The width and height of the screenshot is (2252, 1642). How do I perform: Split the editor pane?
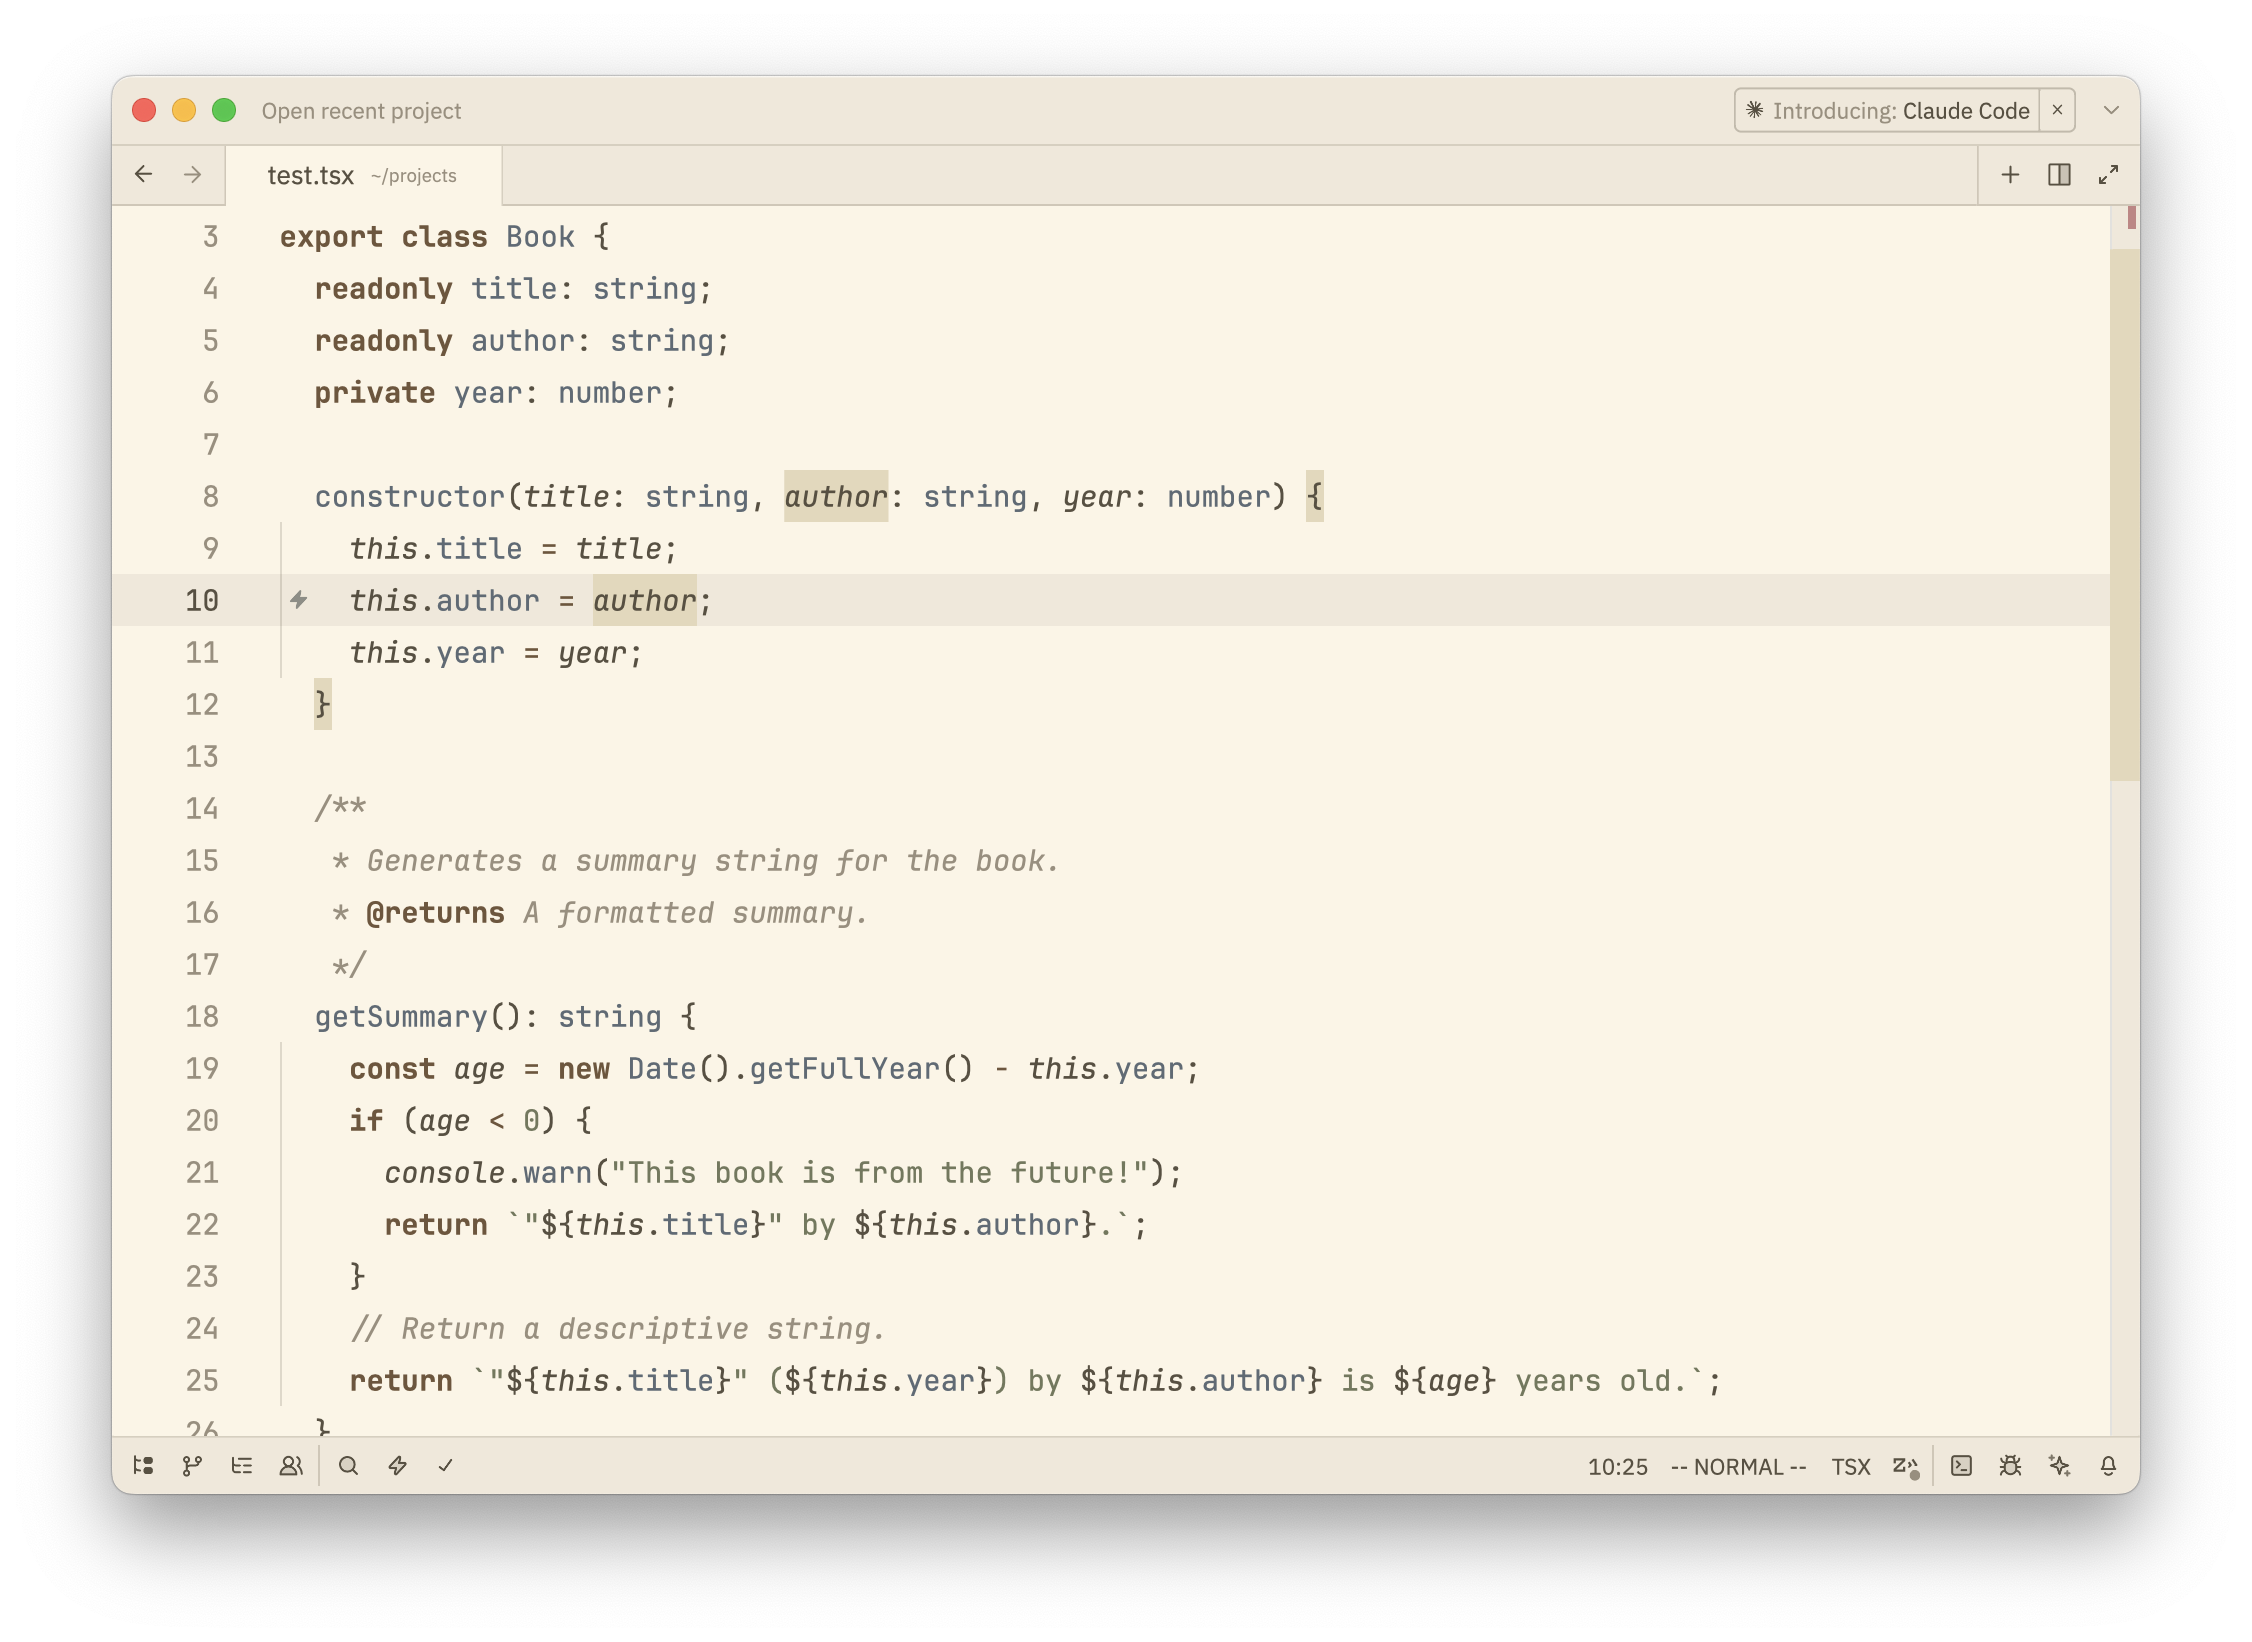(2059, 175)
